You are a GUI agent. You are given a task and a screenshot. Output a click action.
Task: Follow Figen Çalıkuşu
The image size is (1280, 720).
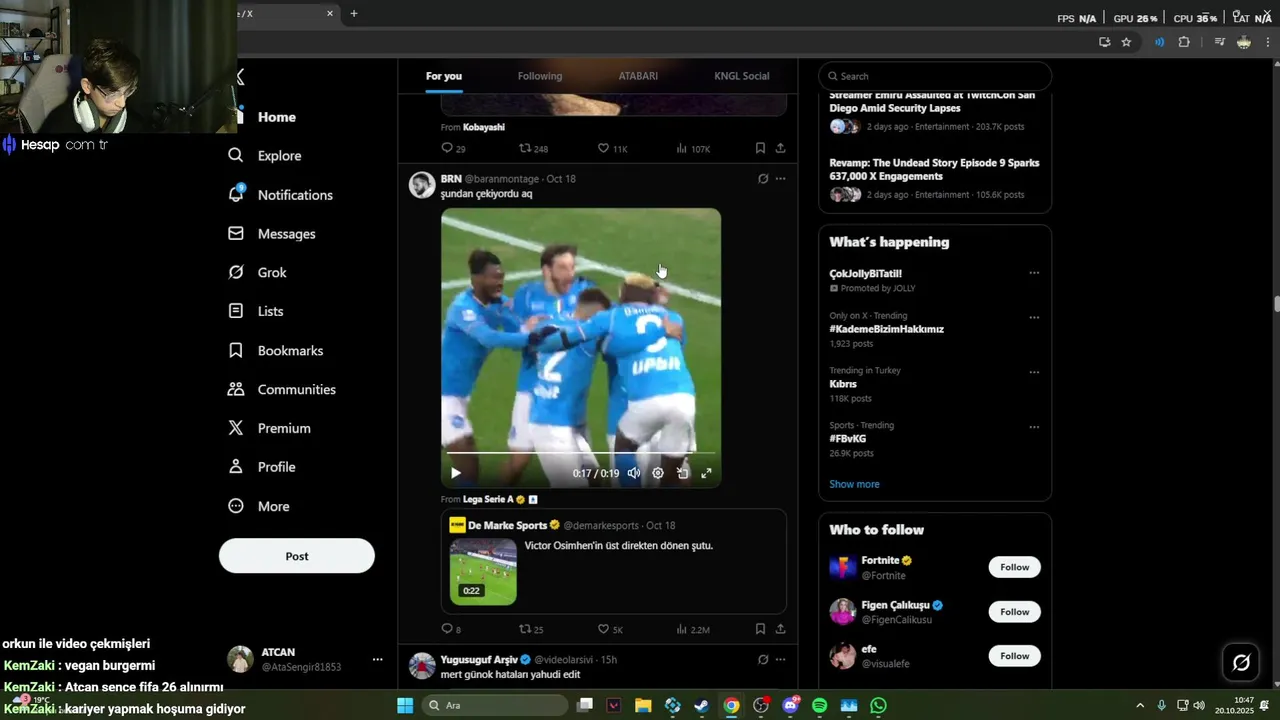(x=1014, y=612)
